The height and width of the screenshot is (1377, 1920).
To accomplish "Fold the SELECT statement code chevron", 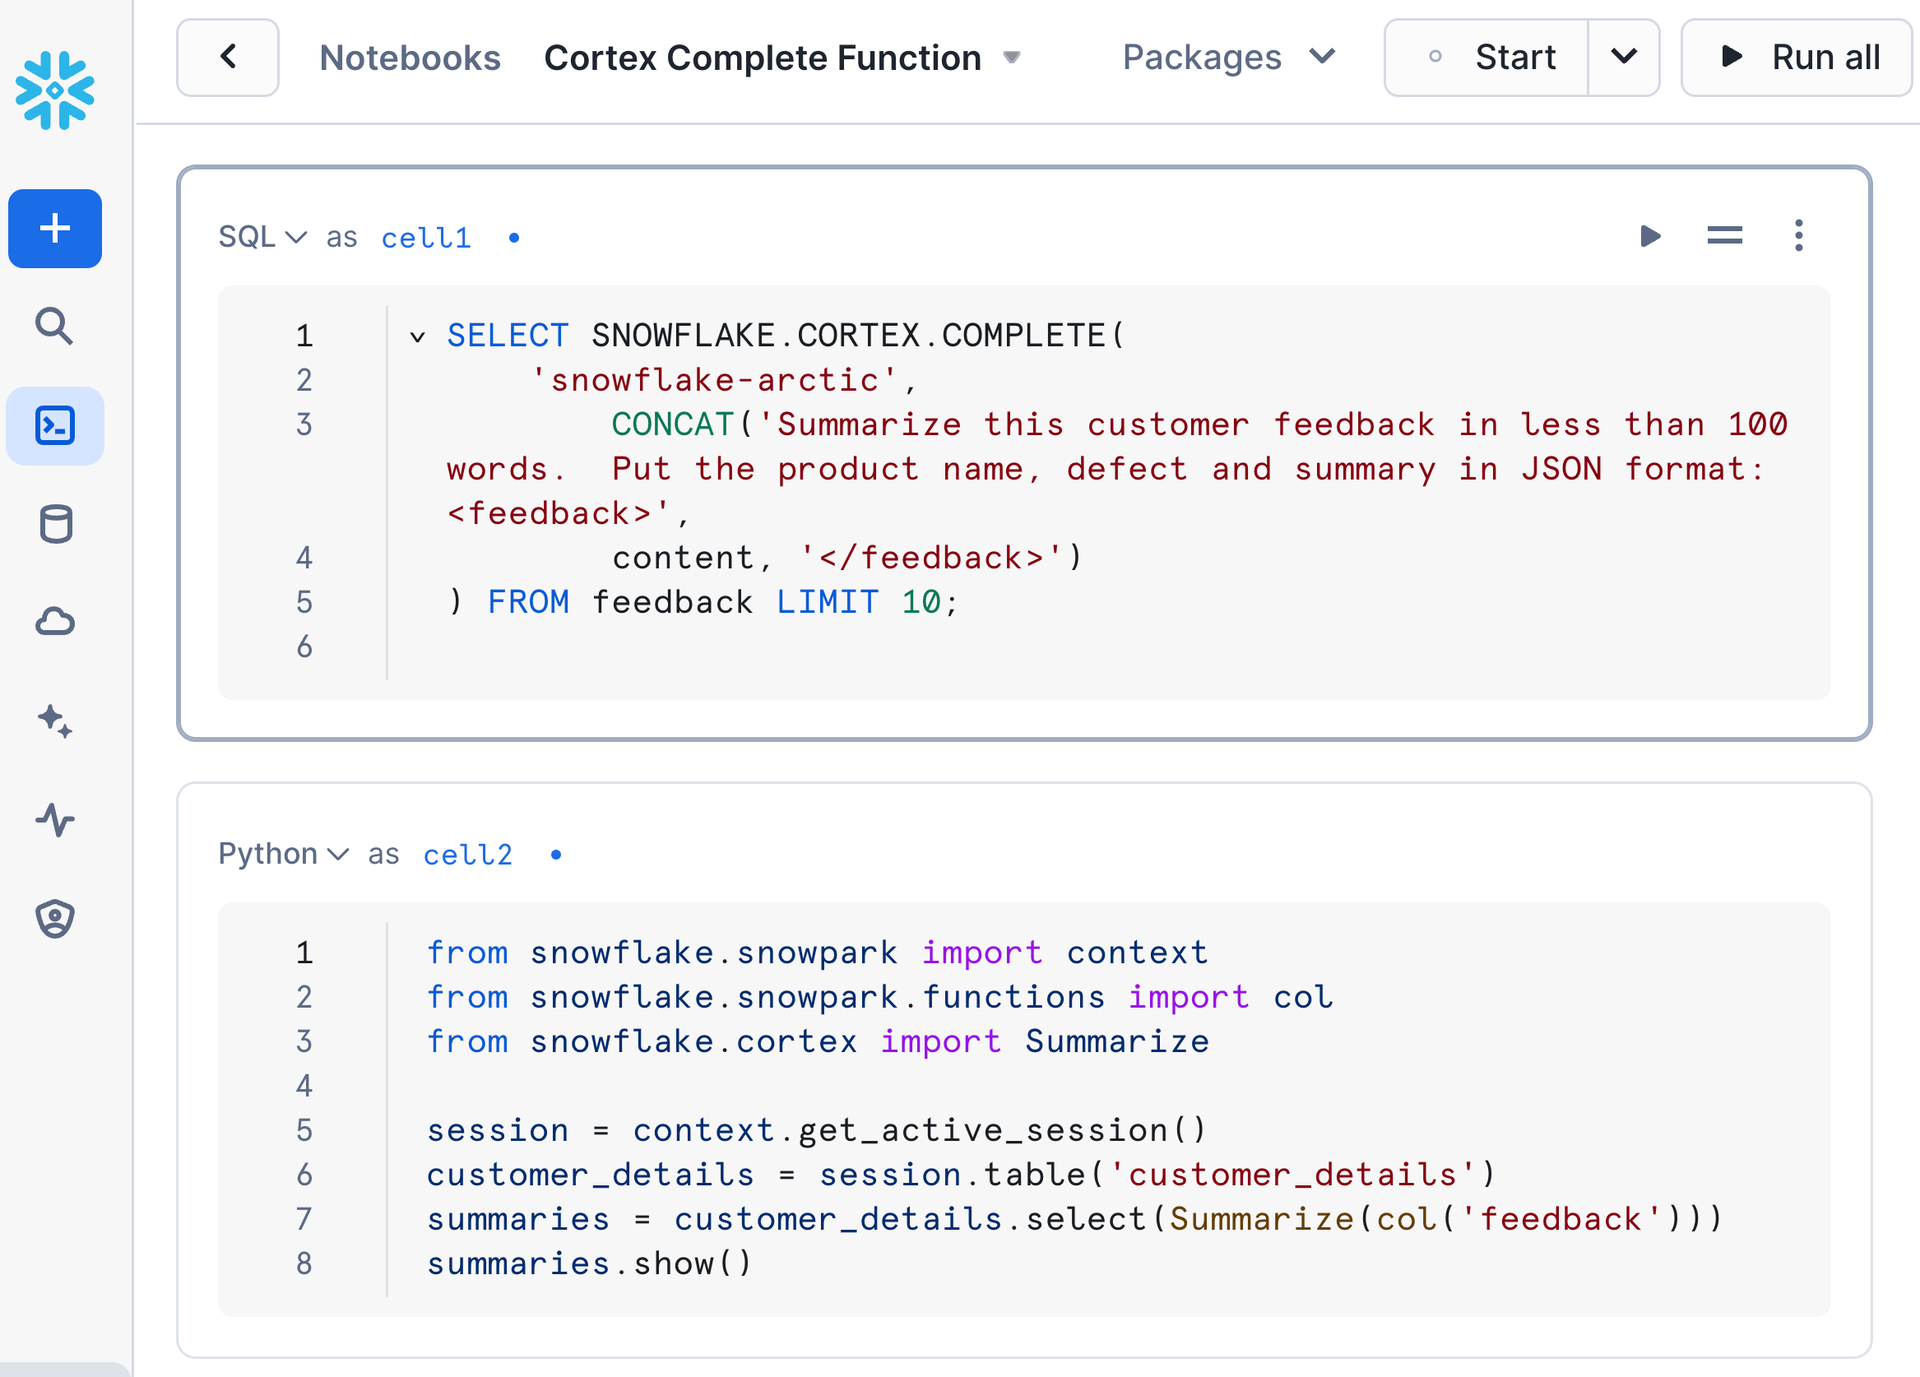I will click(x=417, y=337).
